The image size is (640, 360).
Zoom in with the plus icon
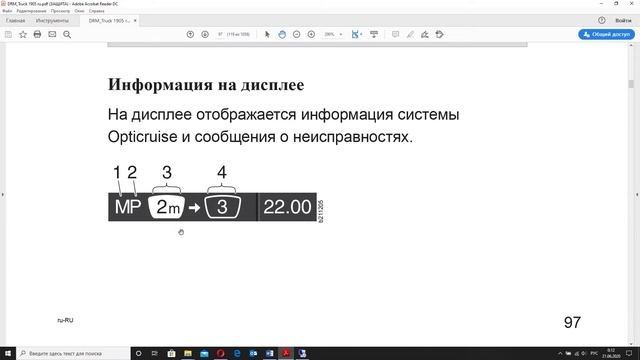point(311,34)
